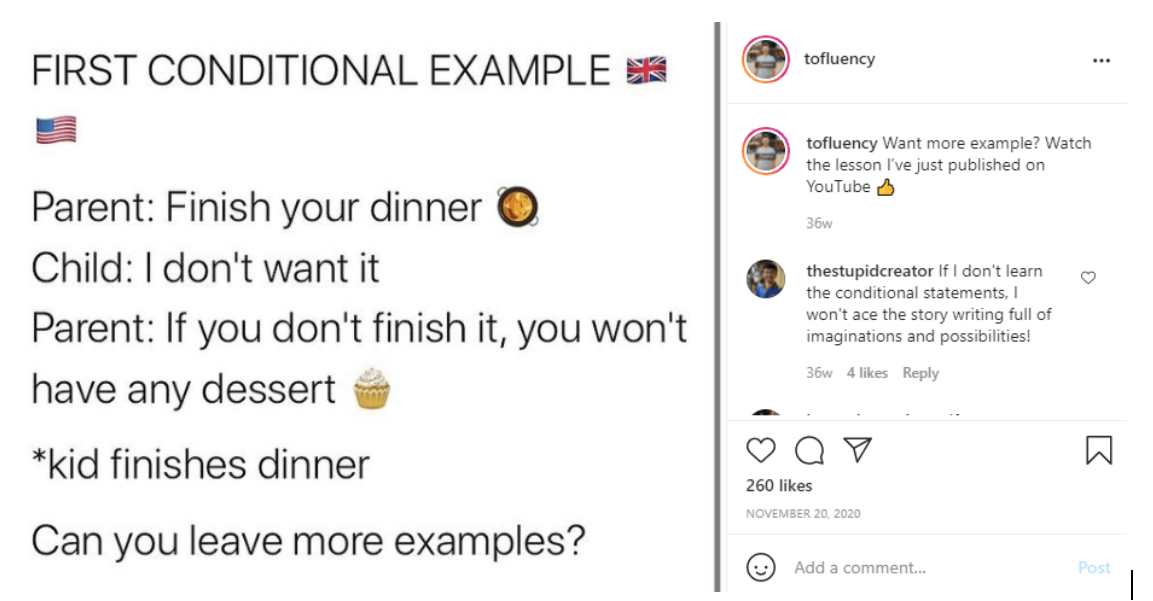The width and height of the screenshot is (1153, 601).
Task: Like thestupidcreator's comment with small heart
Action: [1088, 278]
